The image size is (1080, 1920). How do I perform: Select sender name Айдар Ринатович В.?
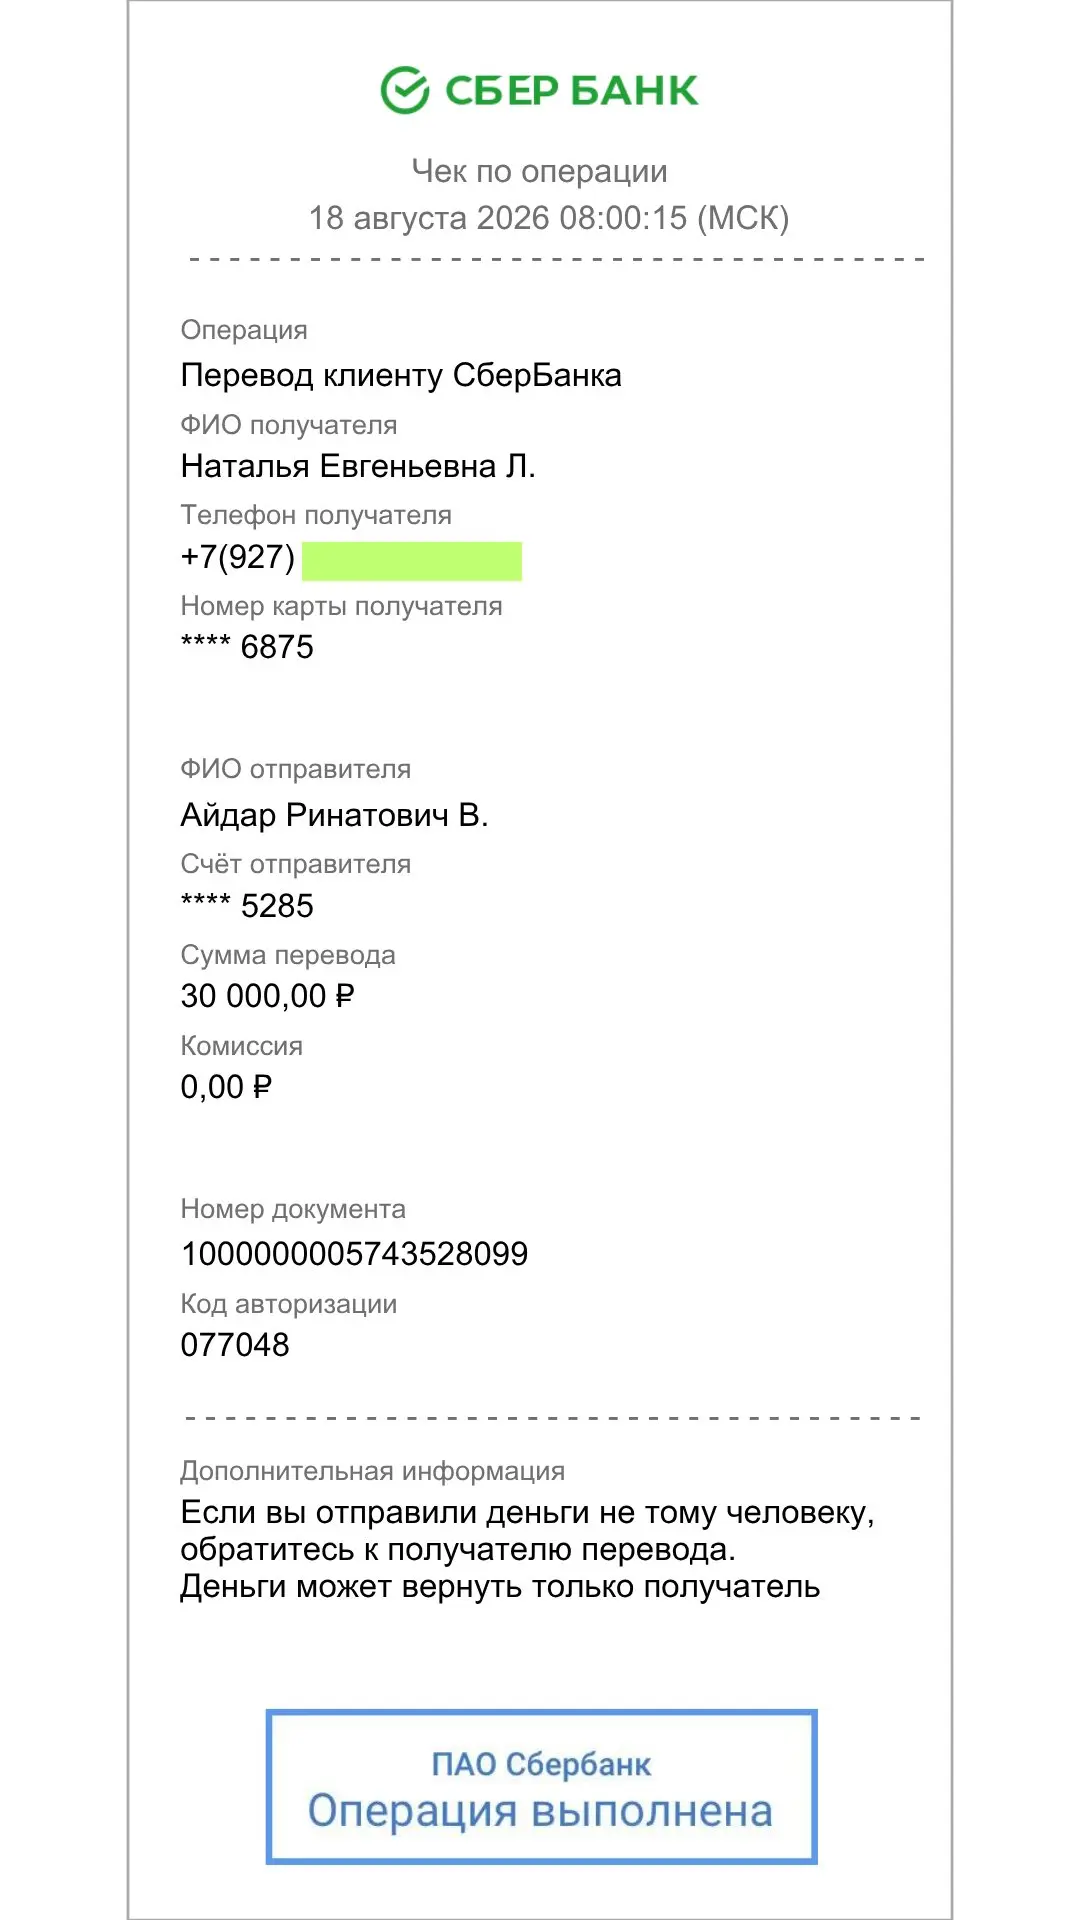pyautogui.click(x=334, y=815)
